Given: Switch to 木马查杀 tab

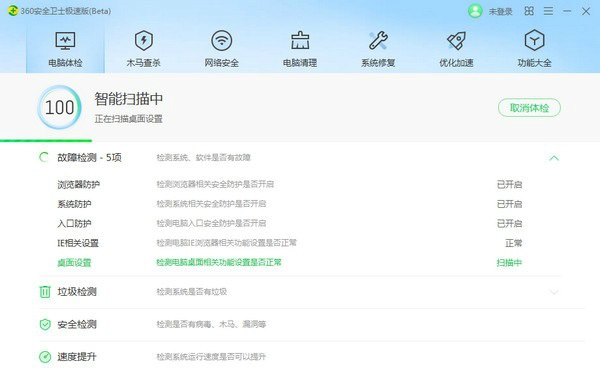Looking at the screenshot, I should point(143,49).
